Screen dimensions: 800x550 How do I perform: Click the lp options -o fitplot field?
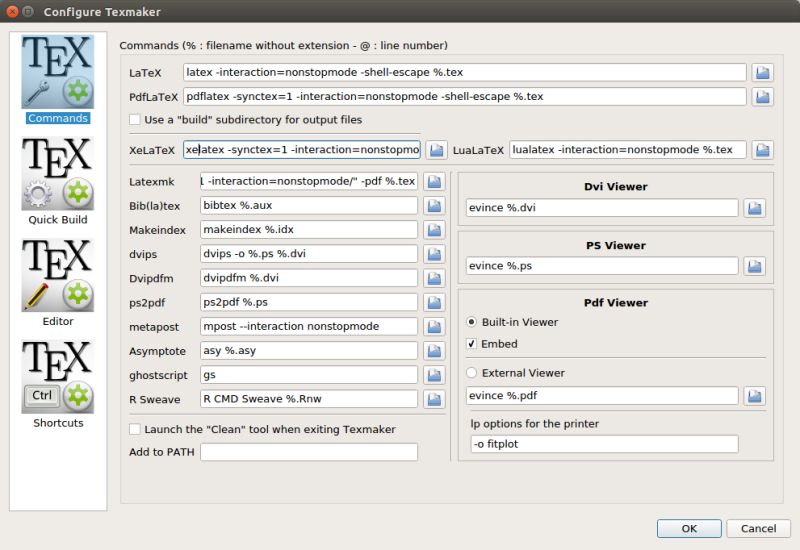click(x=604, y=444)
